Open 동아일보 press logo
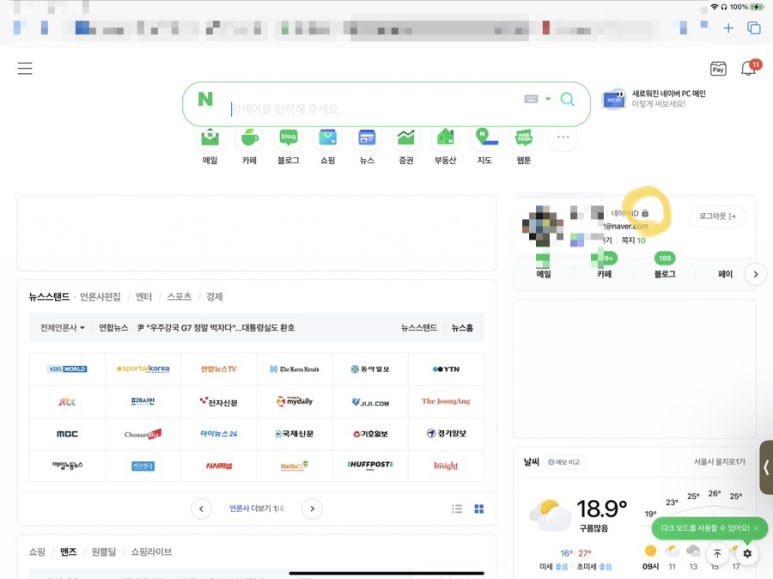The image size is (773, 579). point(370,369)
